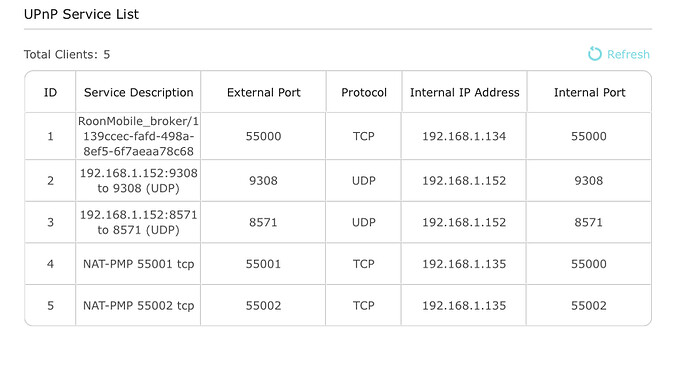
Task: Click the circular Refresh arrow icon
Action: point(595,54)
